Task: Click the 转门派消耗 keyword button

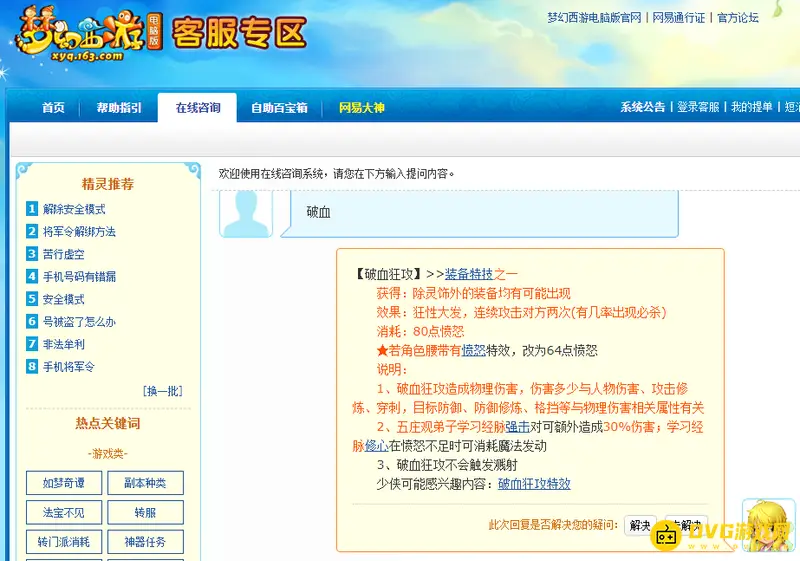Action: pos(64,542)
